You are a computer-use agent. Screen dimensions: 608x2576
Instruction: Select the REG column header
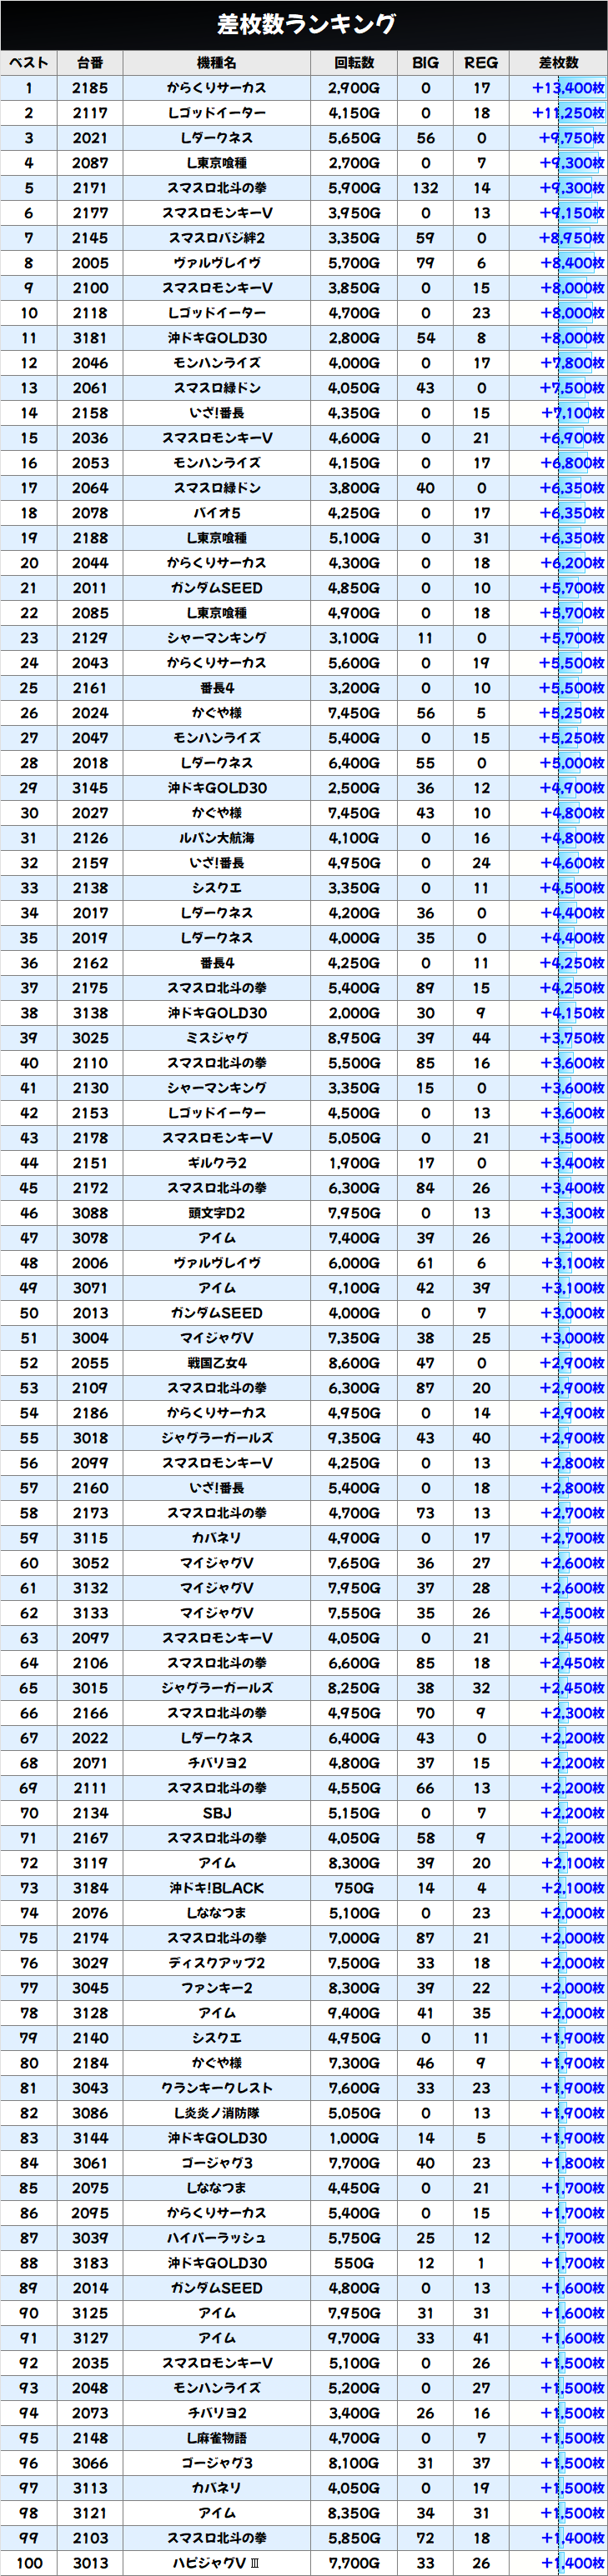(481, 63)
